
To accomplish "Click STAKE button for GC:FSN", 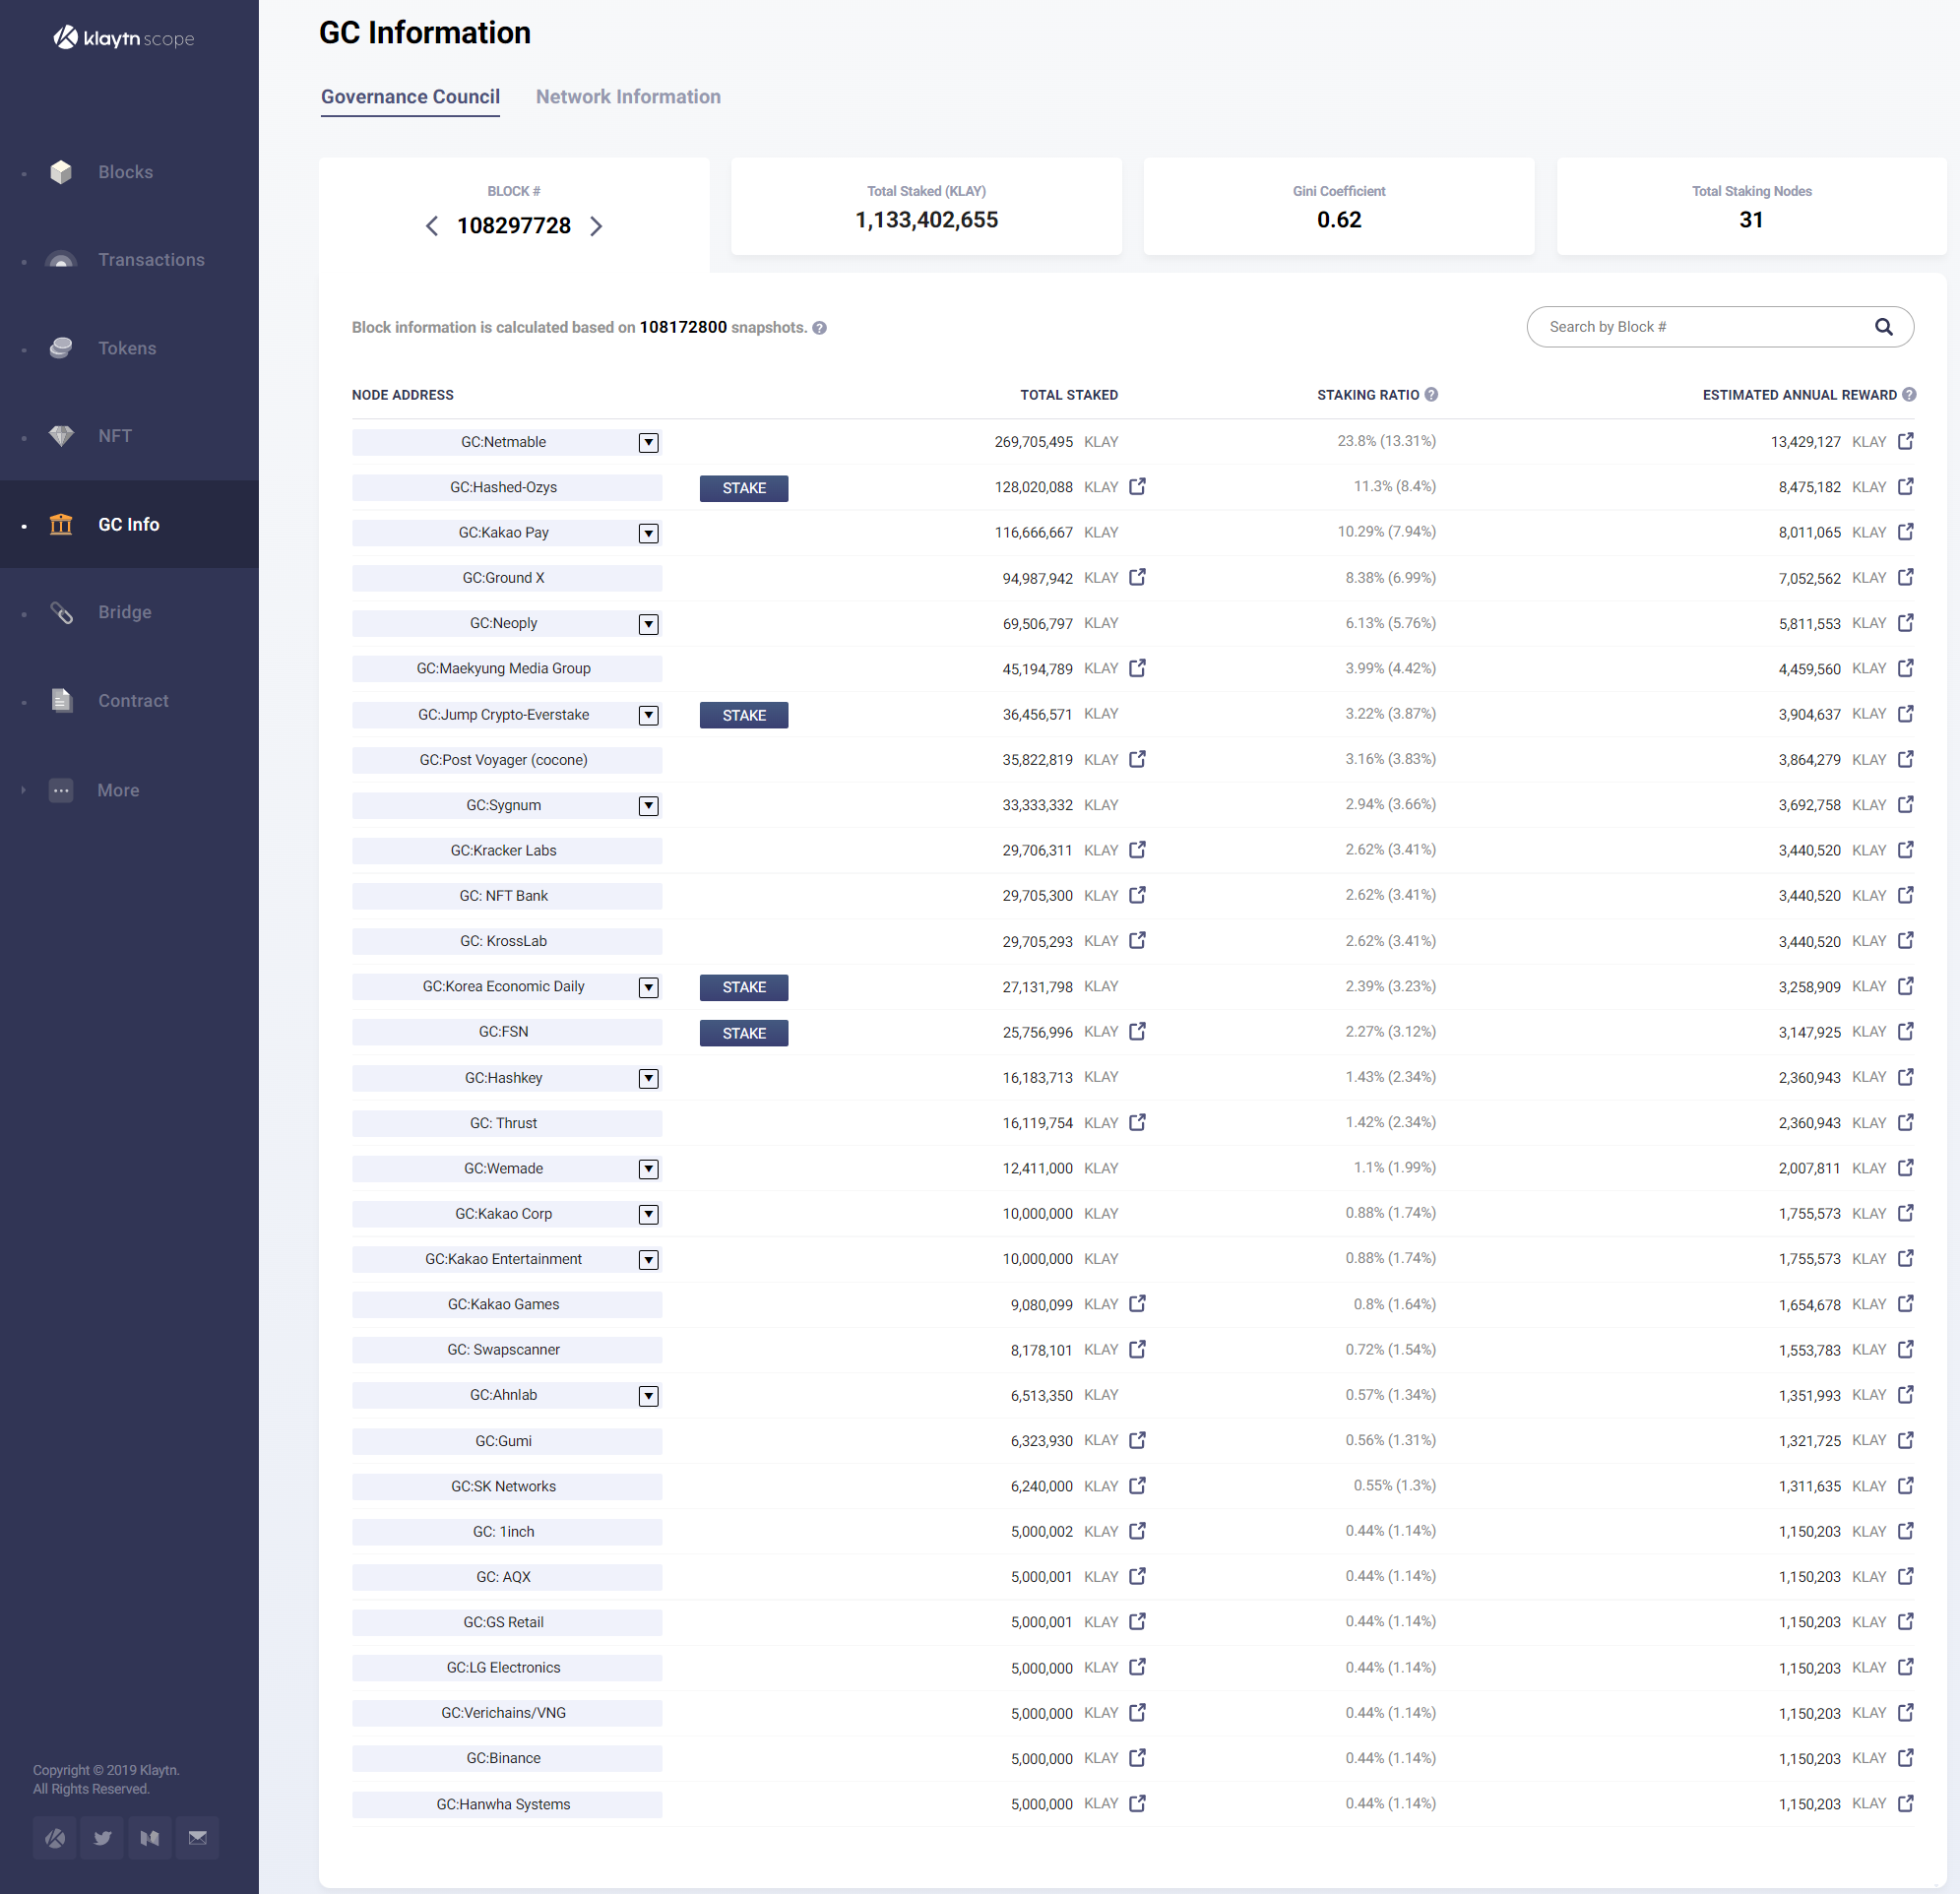I will point(743,1033).
